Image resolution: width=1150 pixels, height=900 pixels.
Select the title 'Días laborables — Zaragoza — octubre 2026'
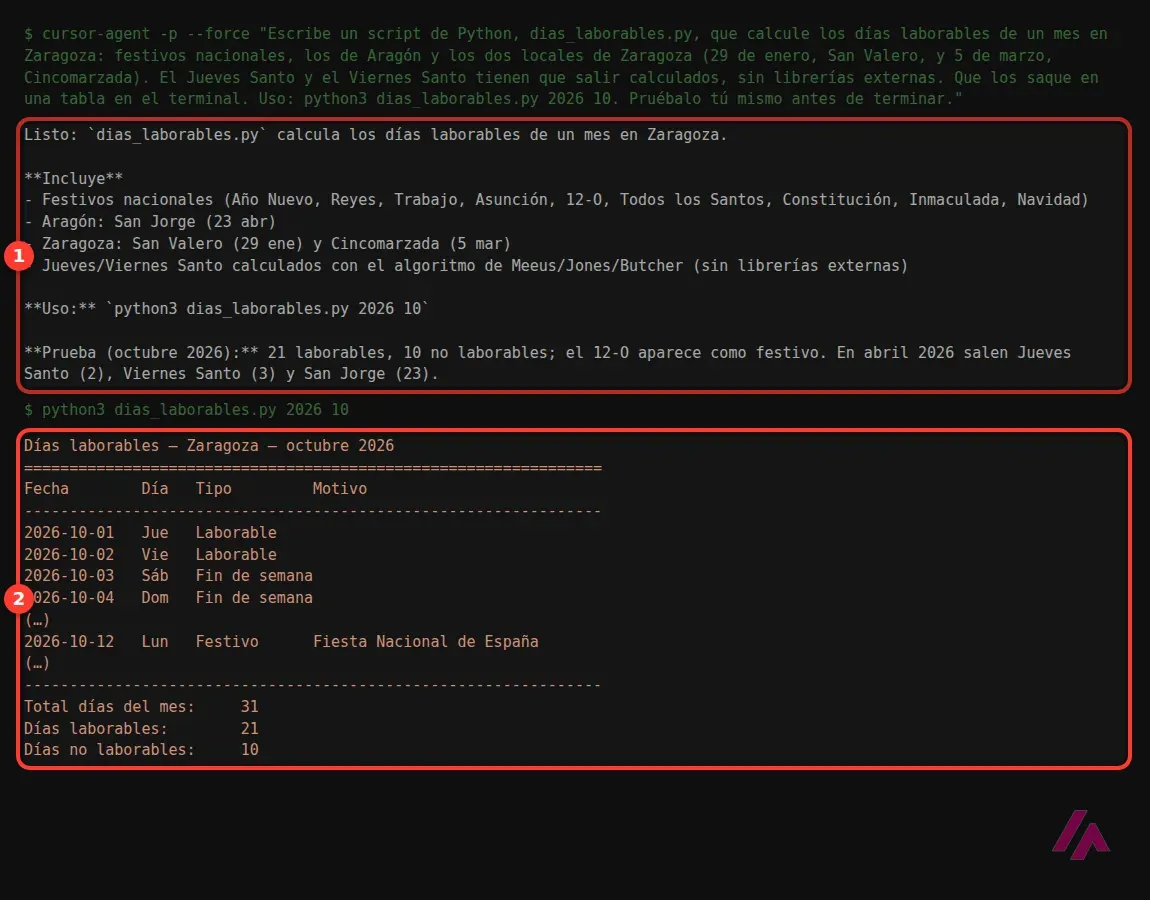click(209, 446)
